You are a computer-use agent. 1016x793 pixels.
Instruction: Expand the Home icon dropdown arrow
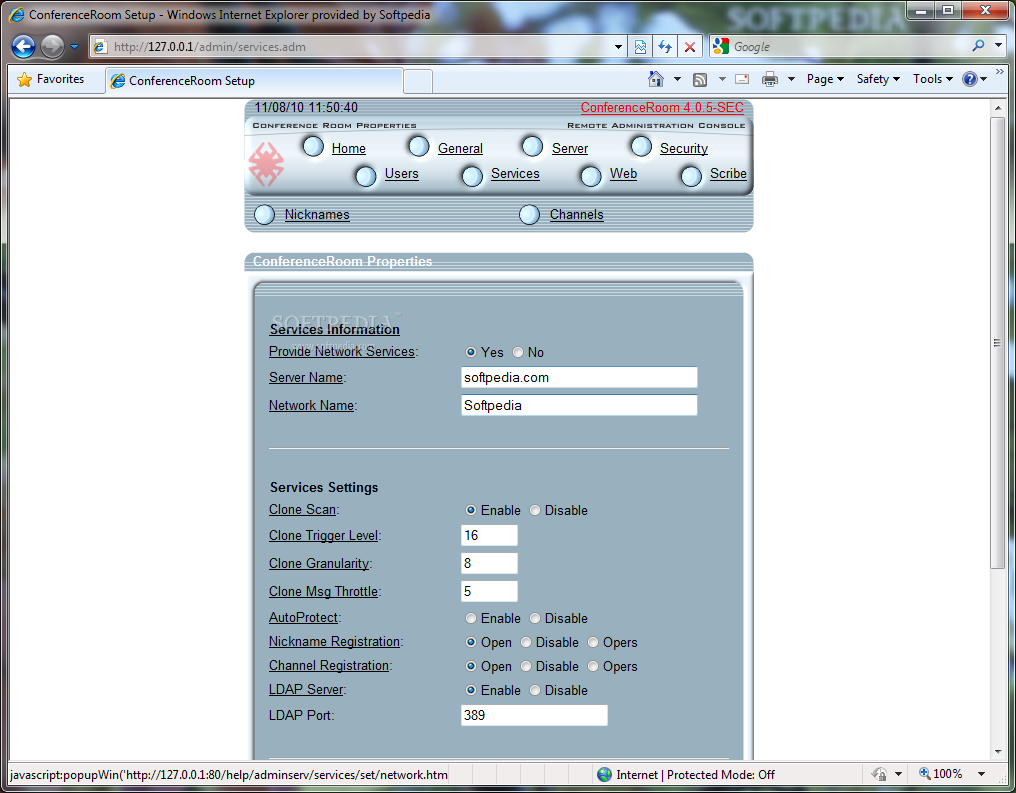point(677,79)
